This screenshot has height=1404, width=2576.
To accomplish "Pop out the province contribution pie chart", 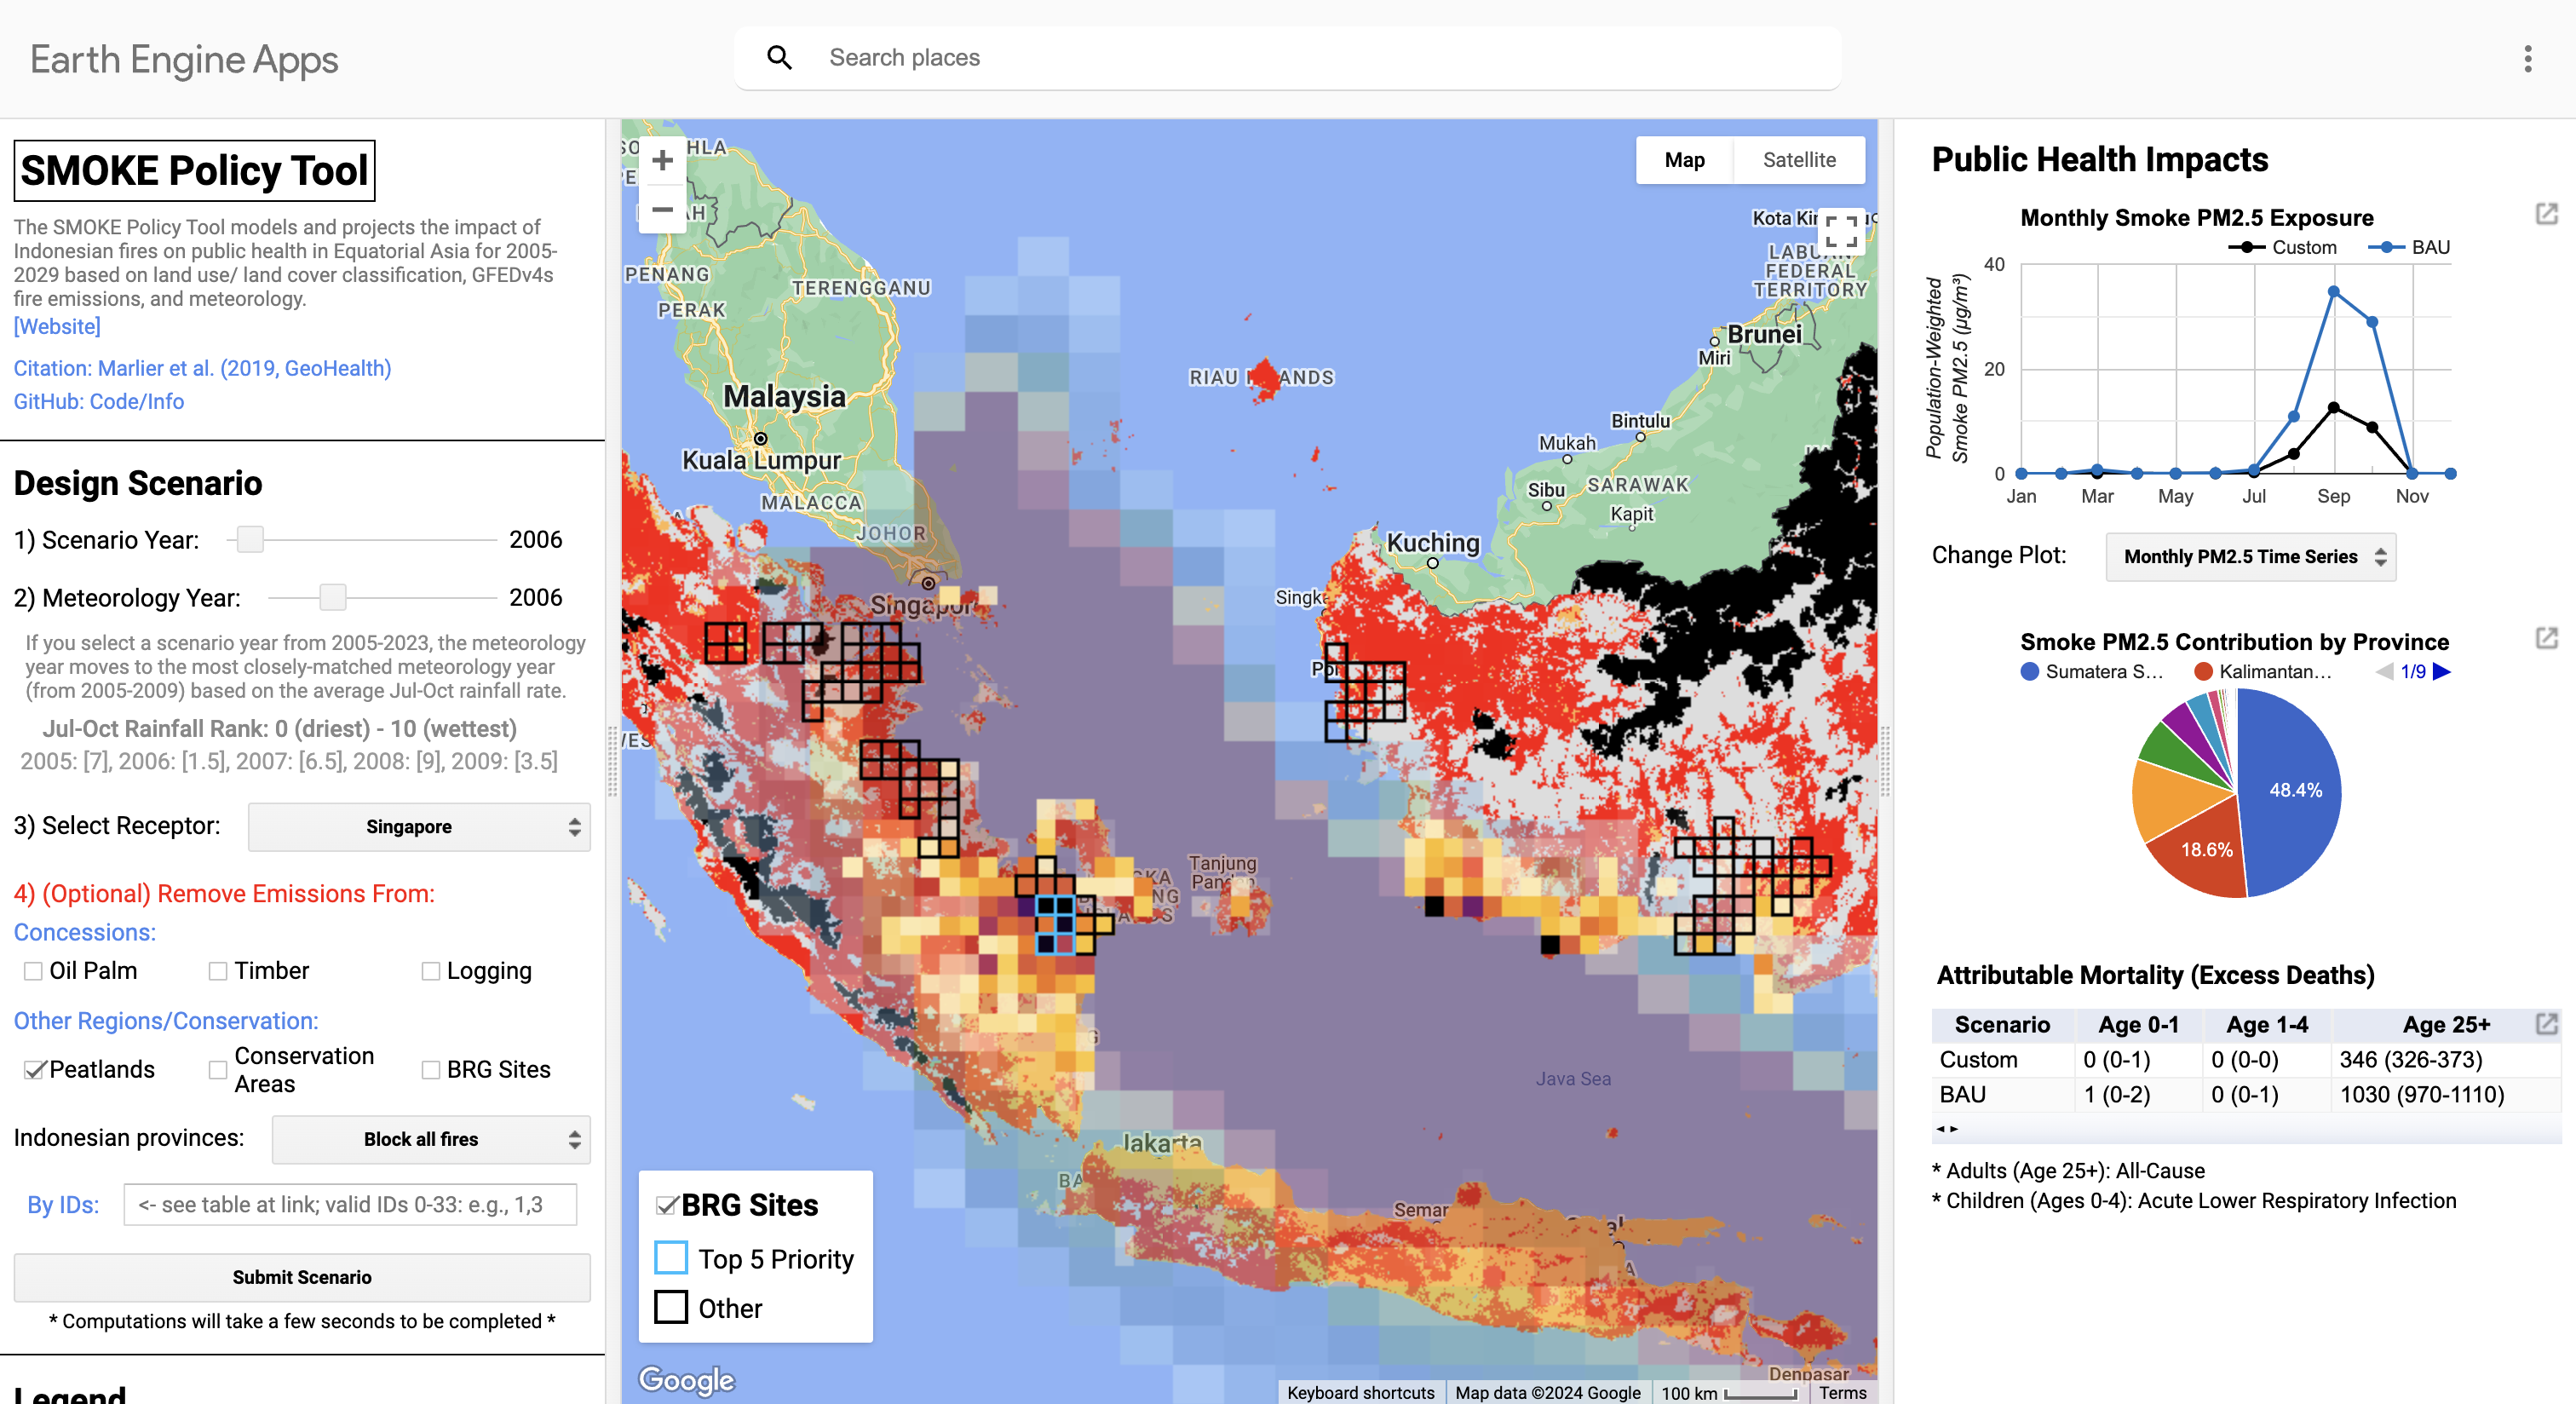I will pyautogui.click(x=2546, y=638).
